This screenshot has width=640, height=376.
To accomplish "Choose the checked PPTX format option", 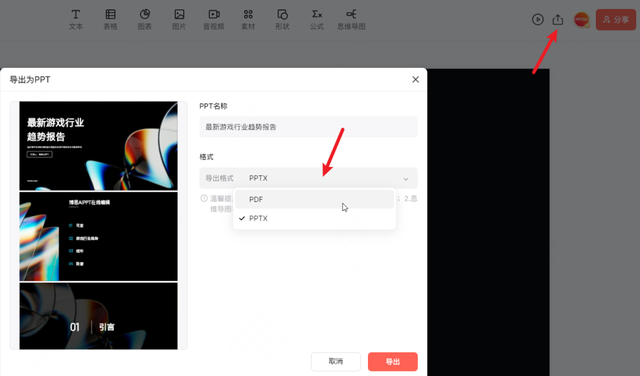I will (314, 218).
